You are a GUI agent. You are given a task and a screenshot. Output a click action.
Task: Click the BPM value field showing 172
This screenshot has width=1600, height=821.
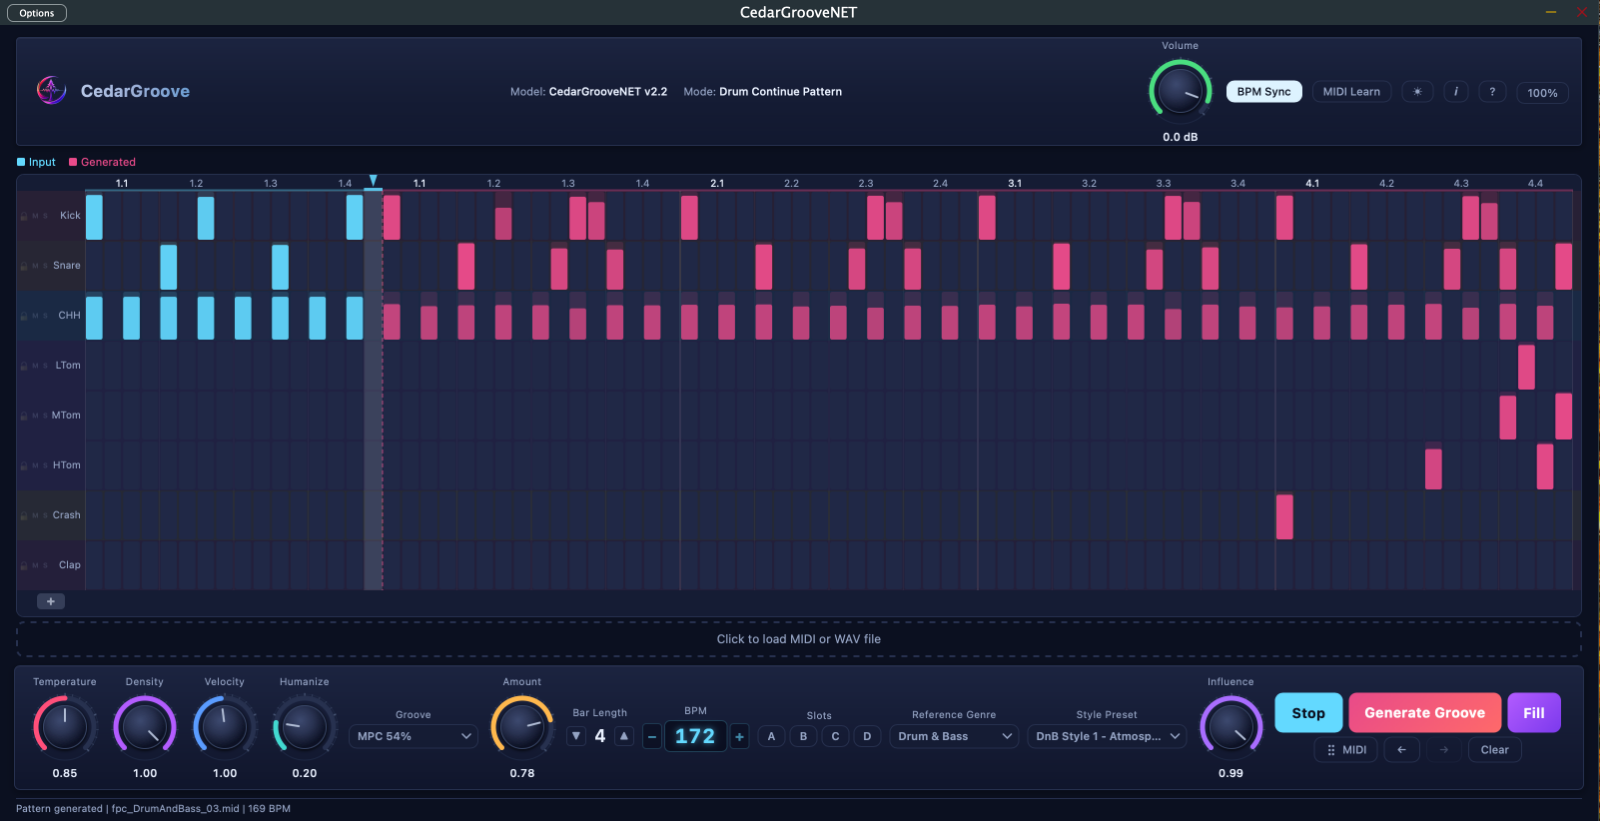click(695, 737)
